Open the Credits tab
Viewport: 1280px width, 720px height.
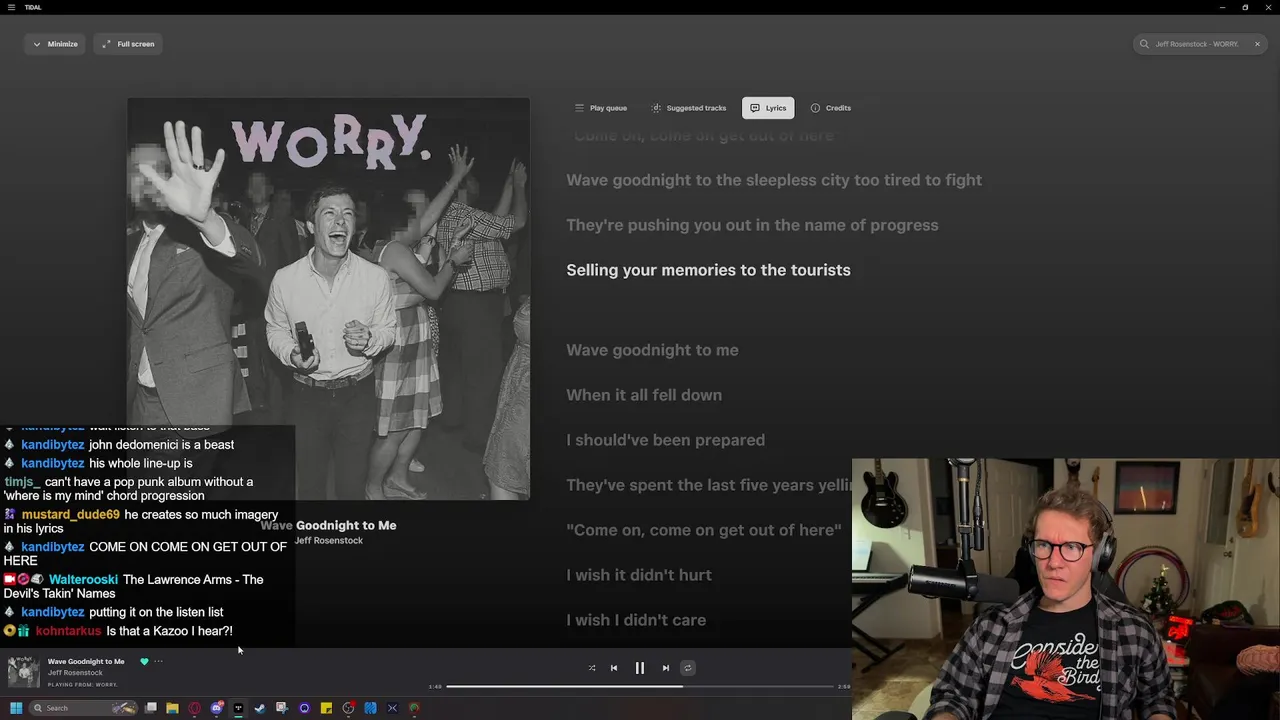(x=831, y=108)
